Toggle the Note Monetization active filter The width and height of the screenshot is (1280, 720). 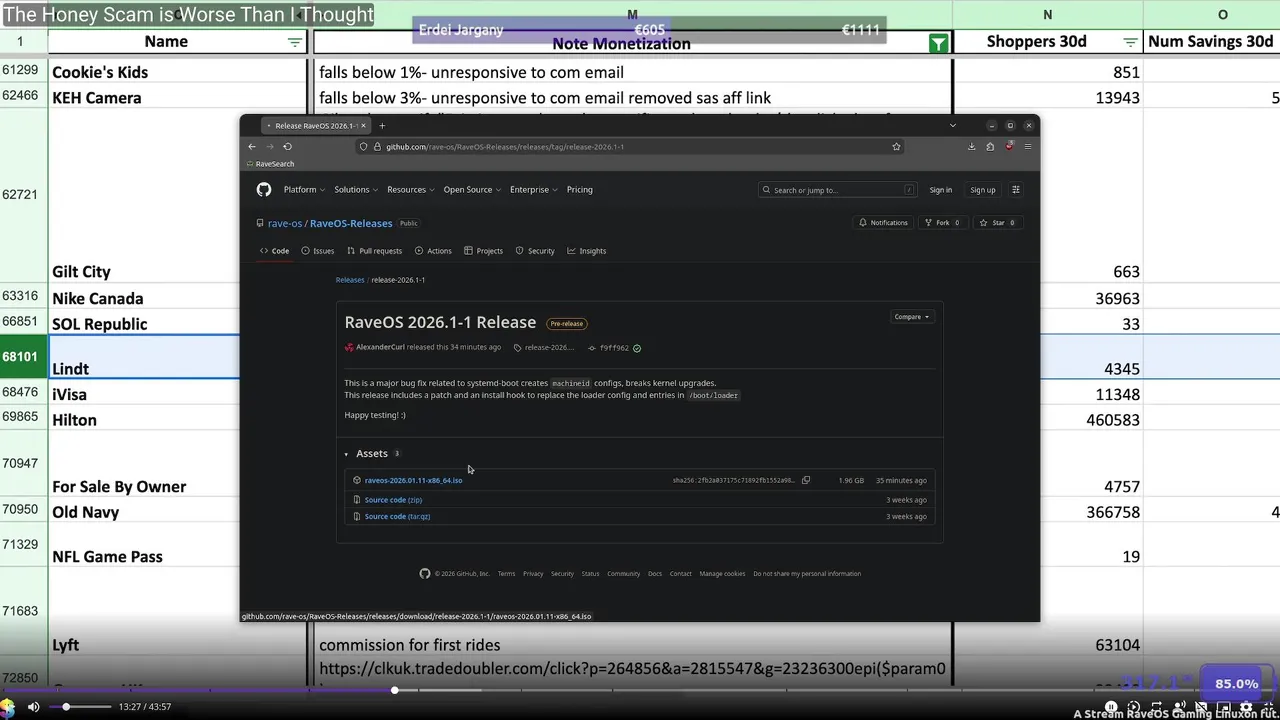pyautogui.click(x=938, y=43)
